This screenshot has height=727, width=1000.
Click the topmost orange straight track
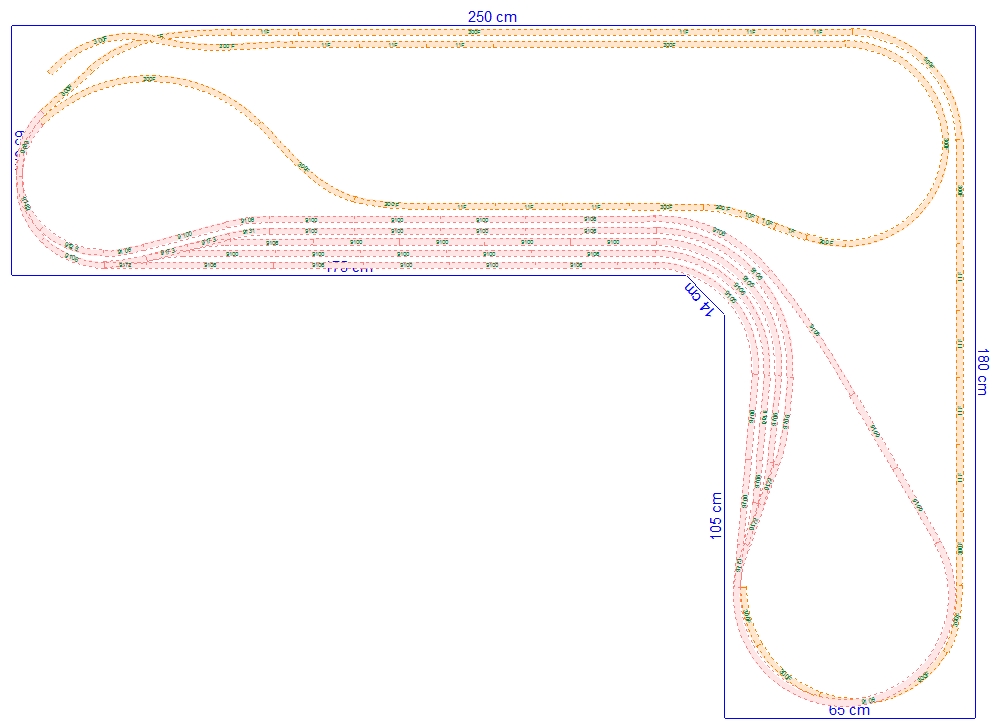(500, 32)
